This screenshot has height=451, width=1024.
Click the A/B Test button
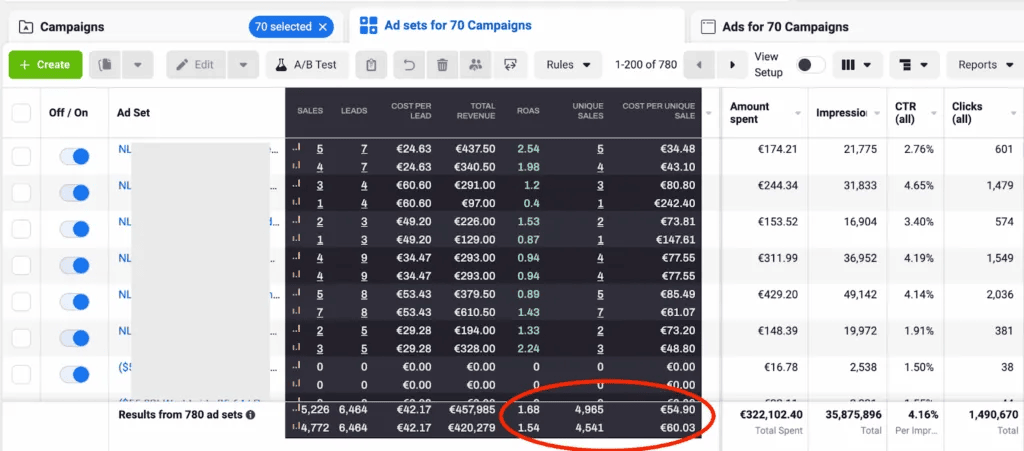[x=306, y=65]
